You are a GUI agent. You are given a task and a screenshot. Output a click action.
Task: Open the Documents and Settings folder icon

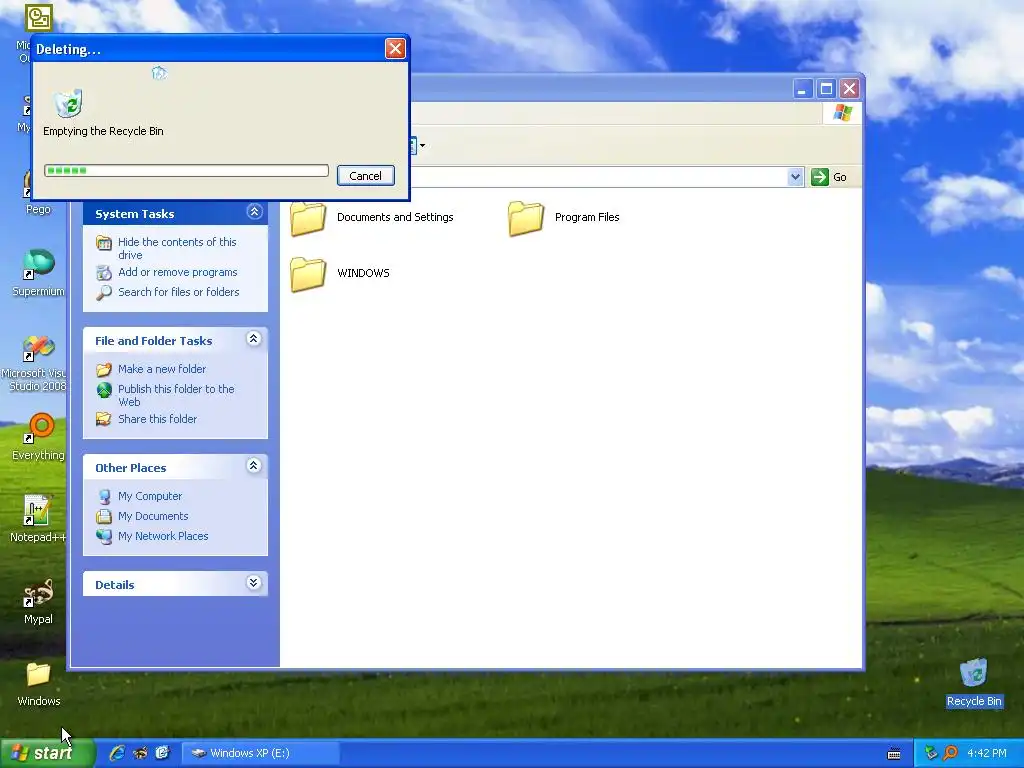308,218
